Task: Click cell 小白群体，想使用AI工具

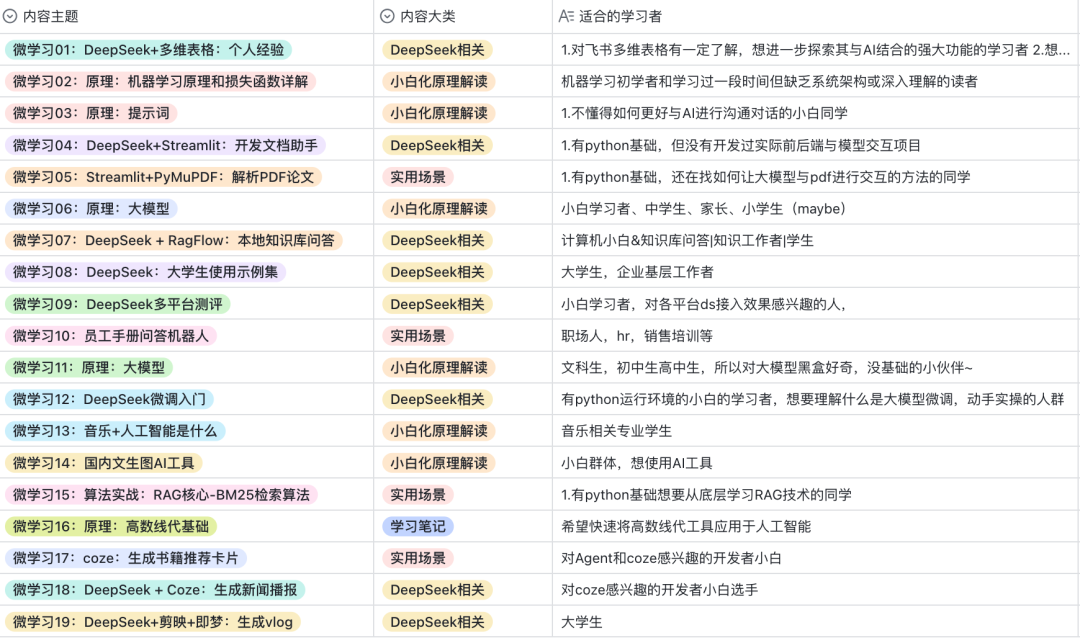Action: coord(816,463)
